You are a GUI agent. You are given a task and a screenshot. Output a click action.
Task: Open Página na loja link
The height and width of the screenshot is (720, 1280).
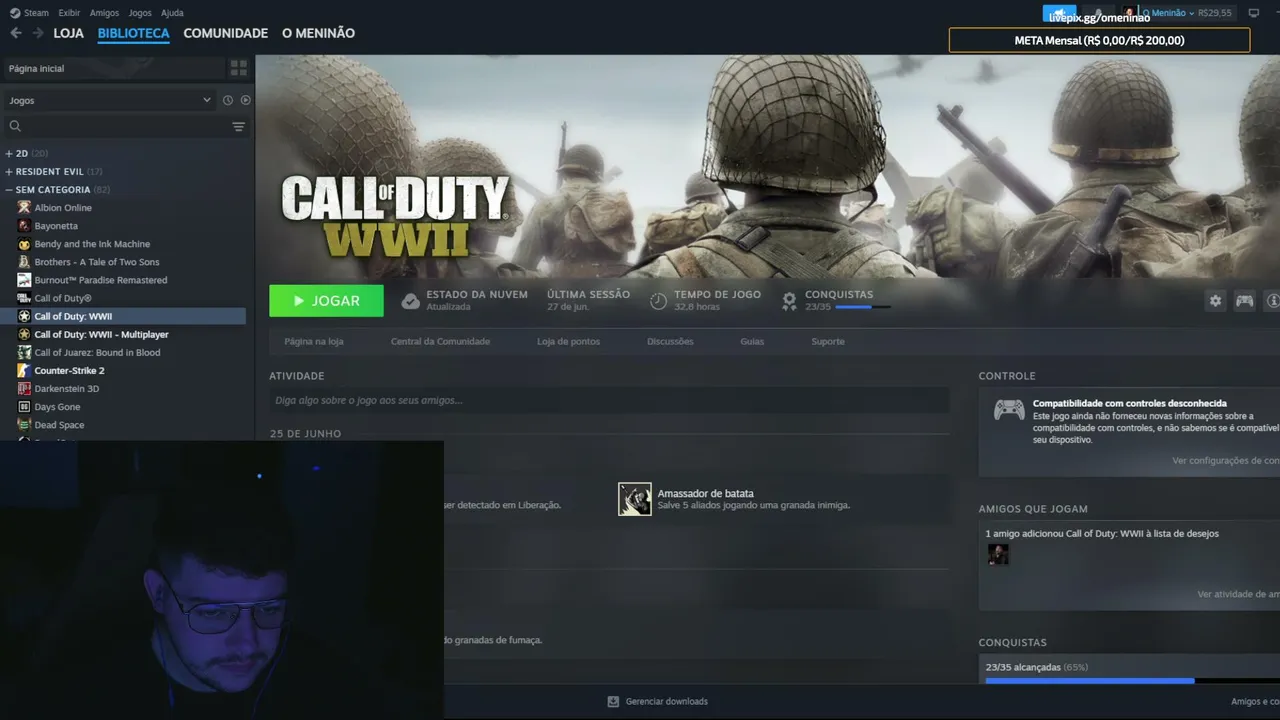tap(314, 341)
